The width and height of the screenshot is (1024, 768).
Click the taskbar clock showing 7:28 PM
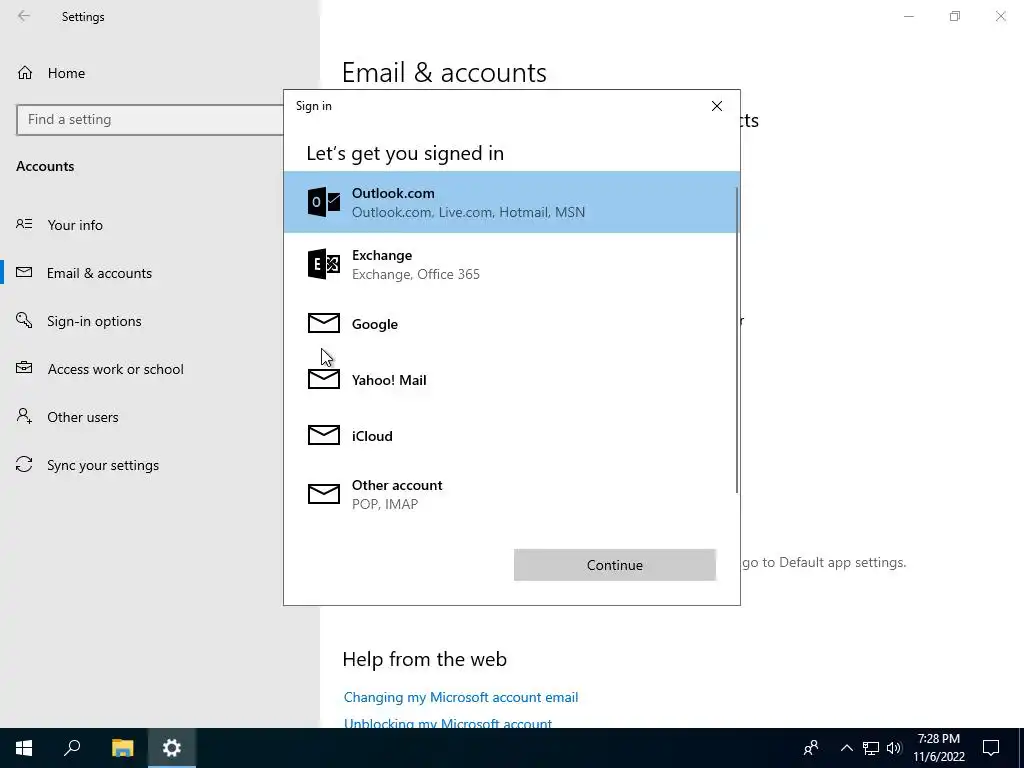click(938, 748)
